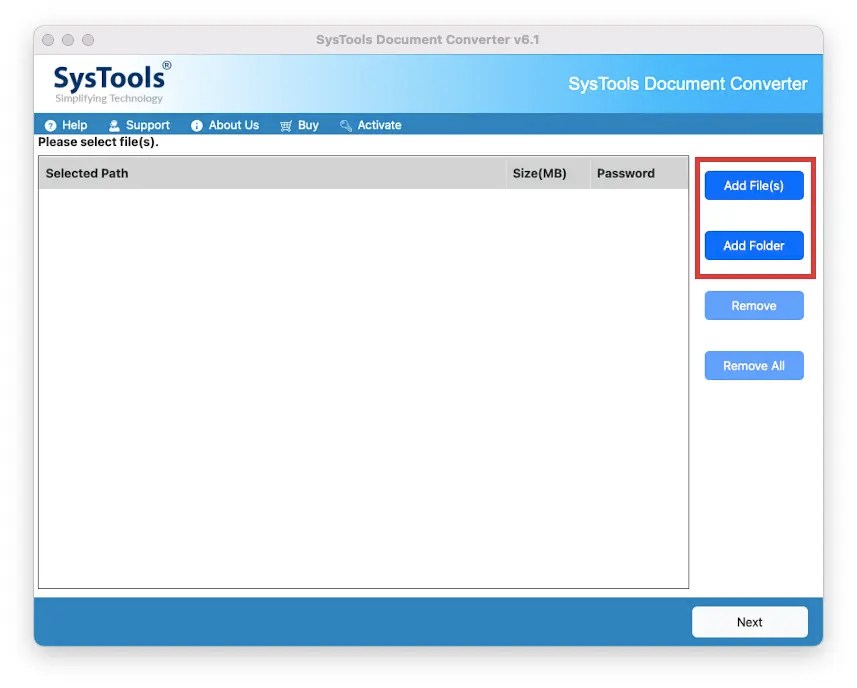Click the SysTools logo

(112, 83)
